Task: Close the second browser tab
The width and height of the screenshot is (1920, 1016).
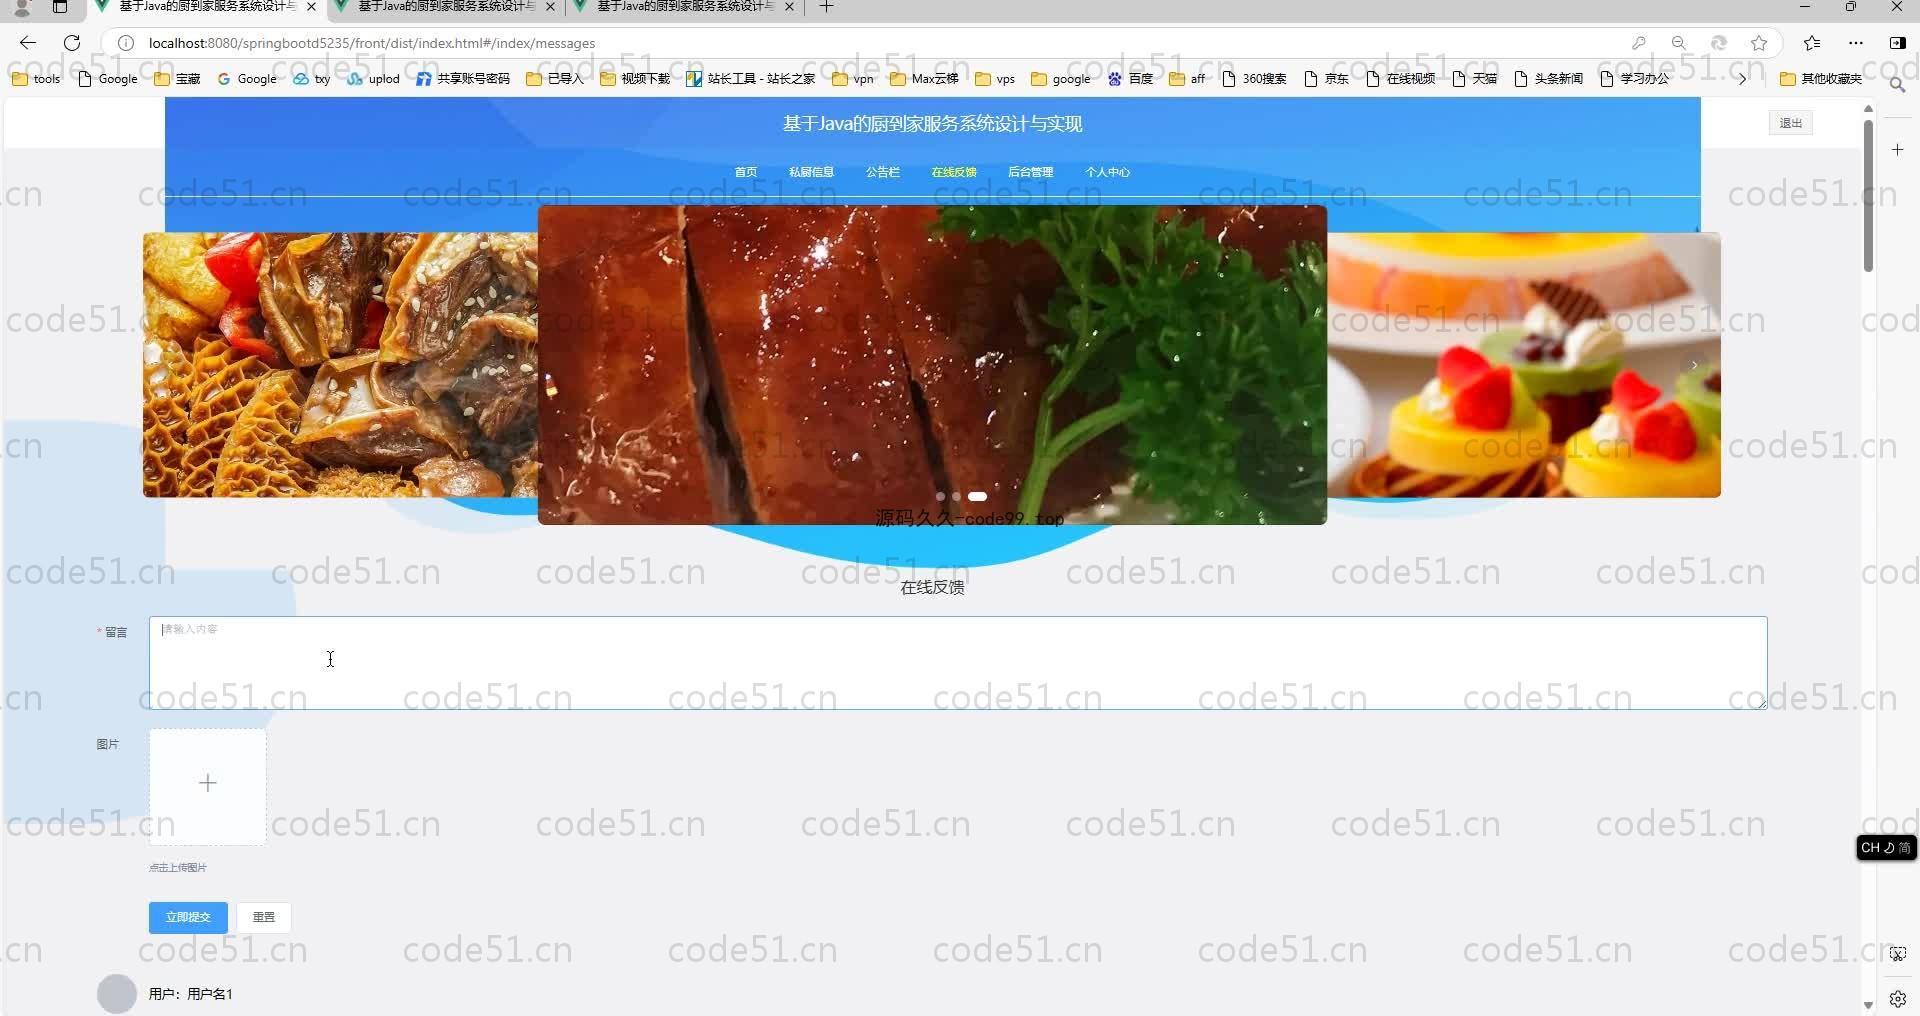Action: (x=550, y=7)
